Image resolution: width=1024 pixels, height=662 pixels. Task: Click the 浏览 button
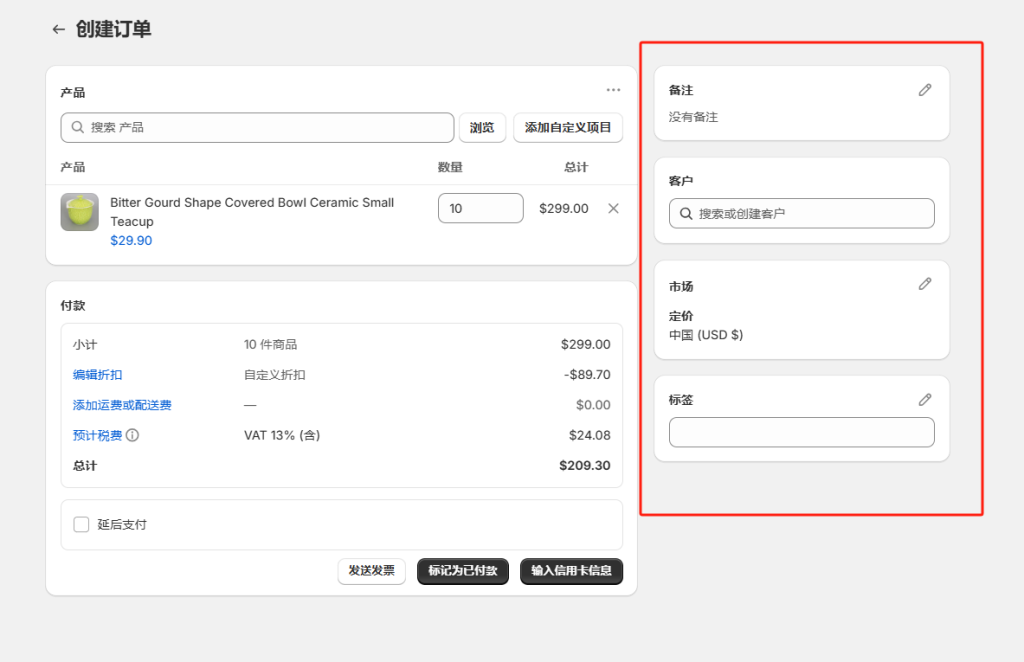point(482,127)
